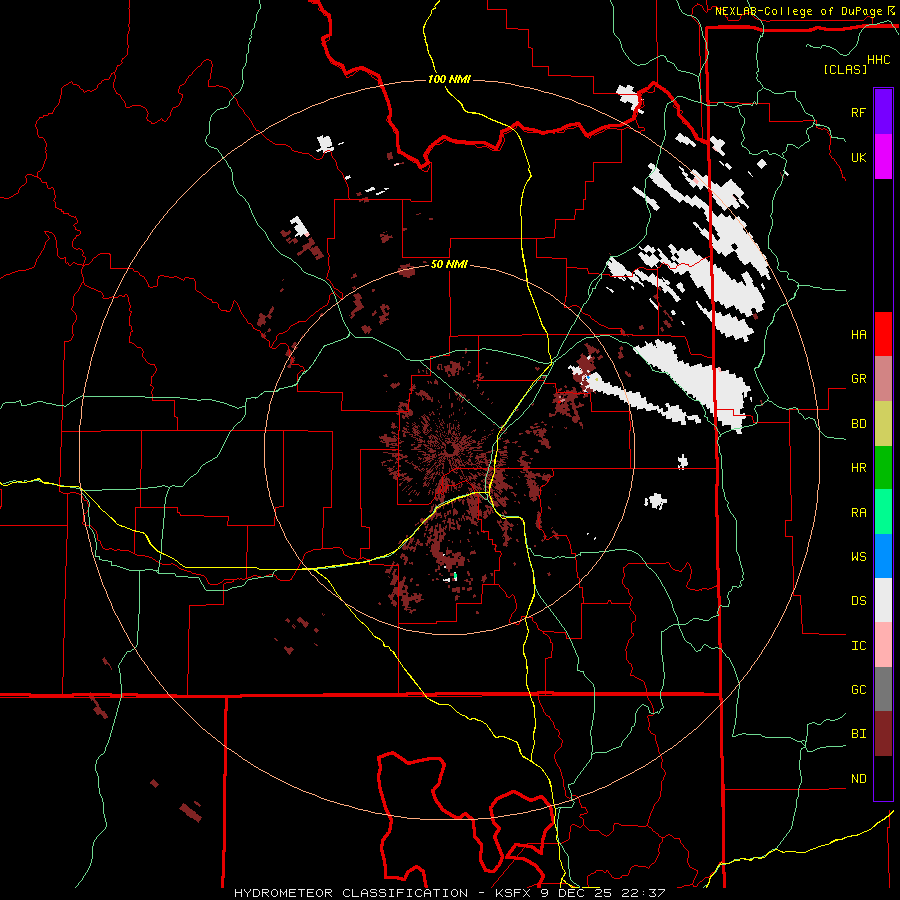Click the "100 NMI" range ring label

(x=449, y=79)
